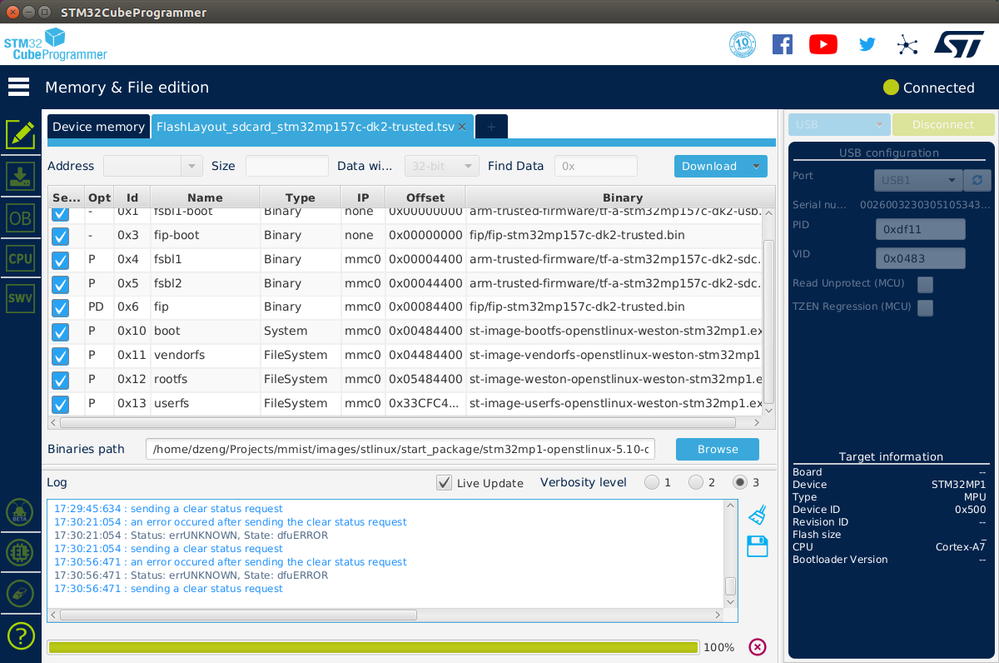Image resolution: width=999 pixels, height=663 pixels.
Task: Close the FlashLayout tsv tab
Action: coord(462,127)
